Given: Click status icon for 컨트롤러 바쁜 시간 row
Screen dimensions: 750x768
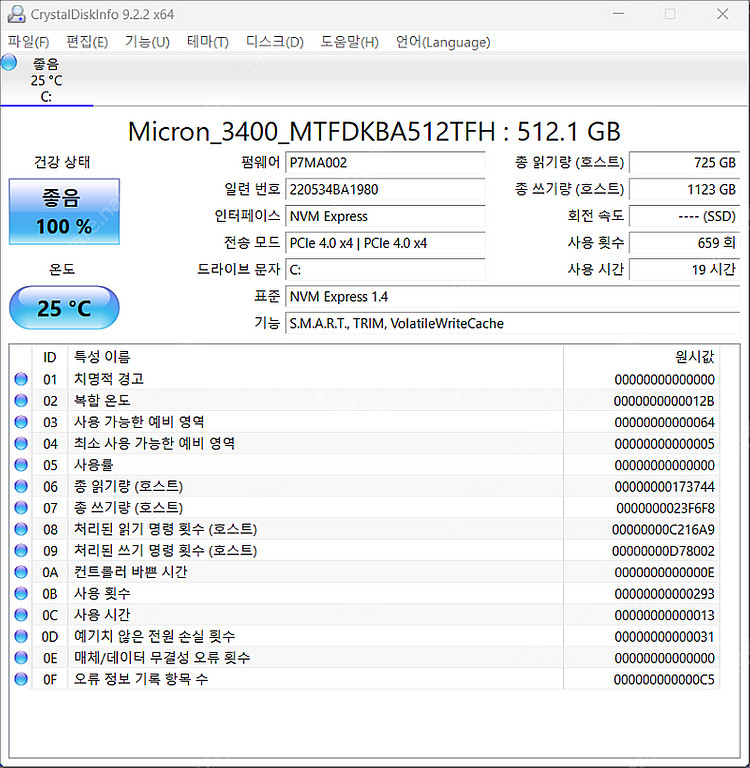Looking at the screenshot, I should tap(21, 572).
